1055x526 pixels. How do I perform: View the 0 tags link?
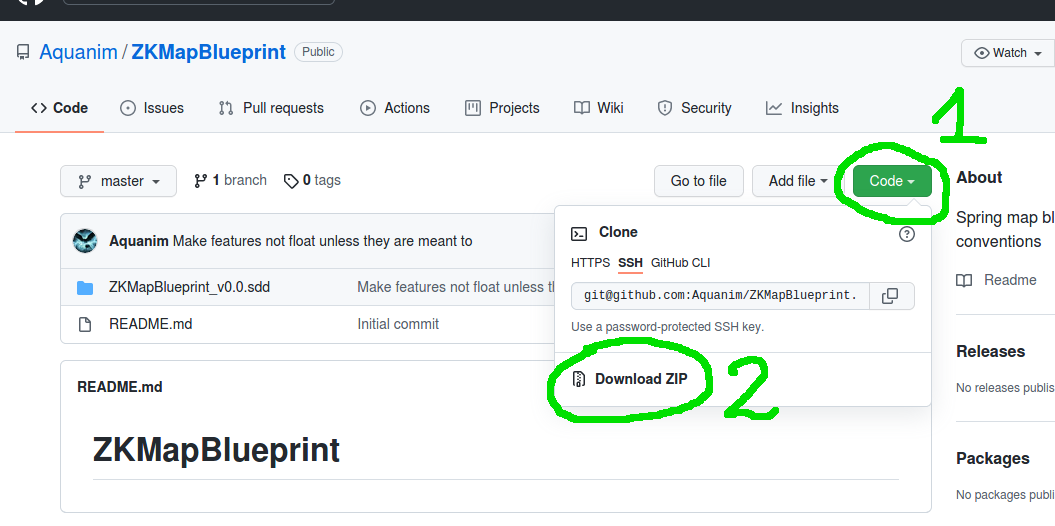click(312, 180)
